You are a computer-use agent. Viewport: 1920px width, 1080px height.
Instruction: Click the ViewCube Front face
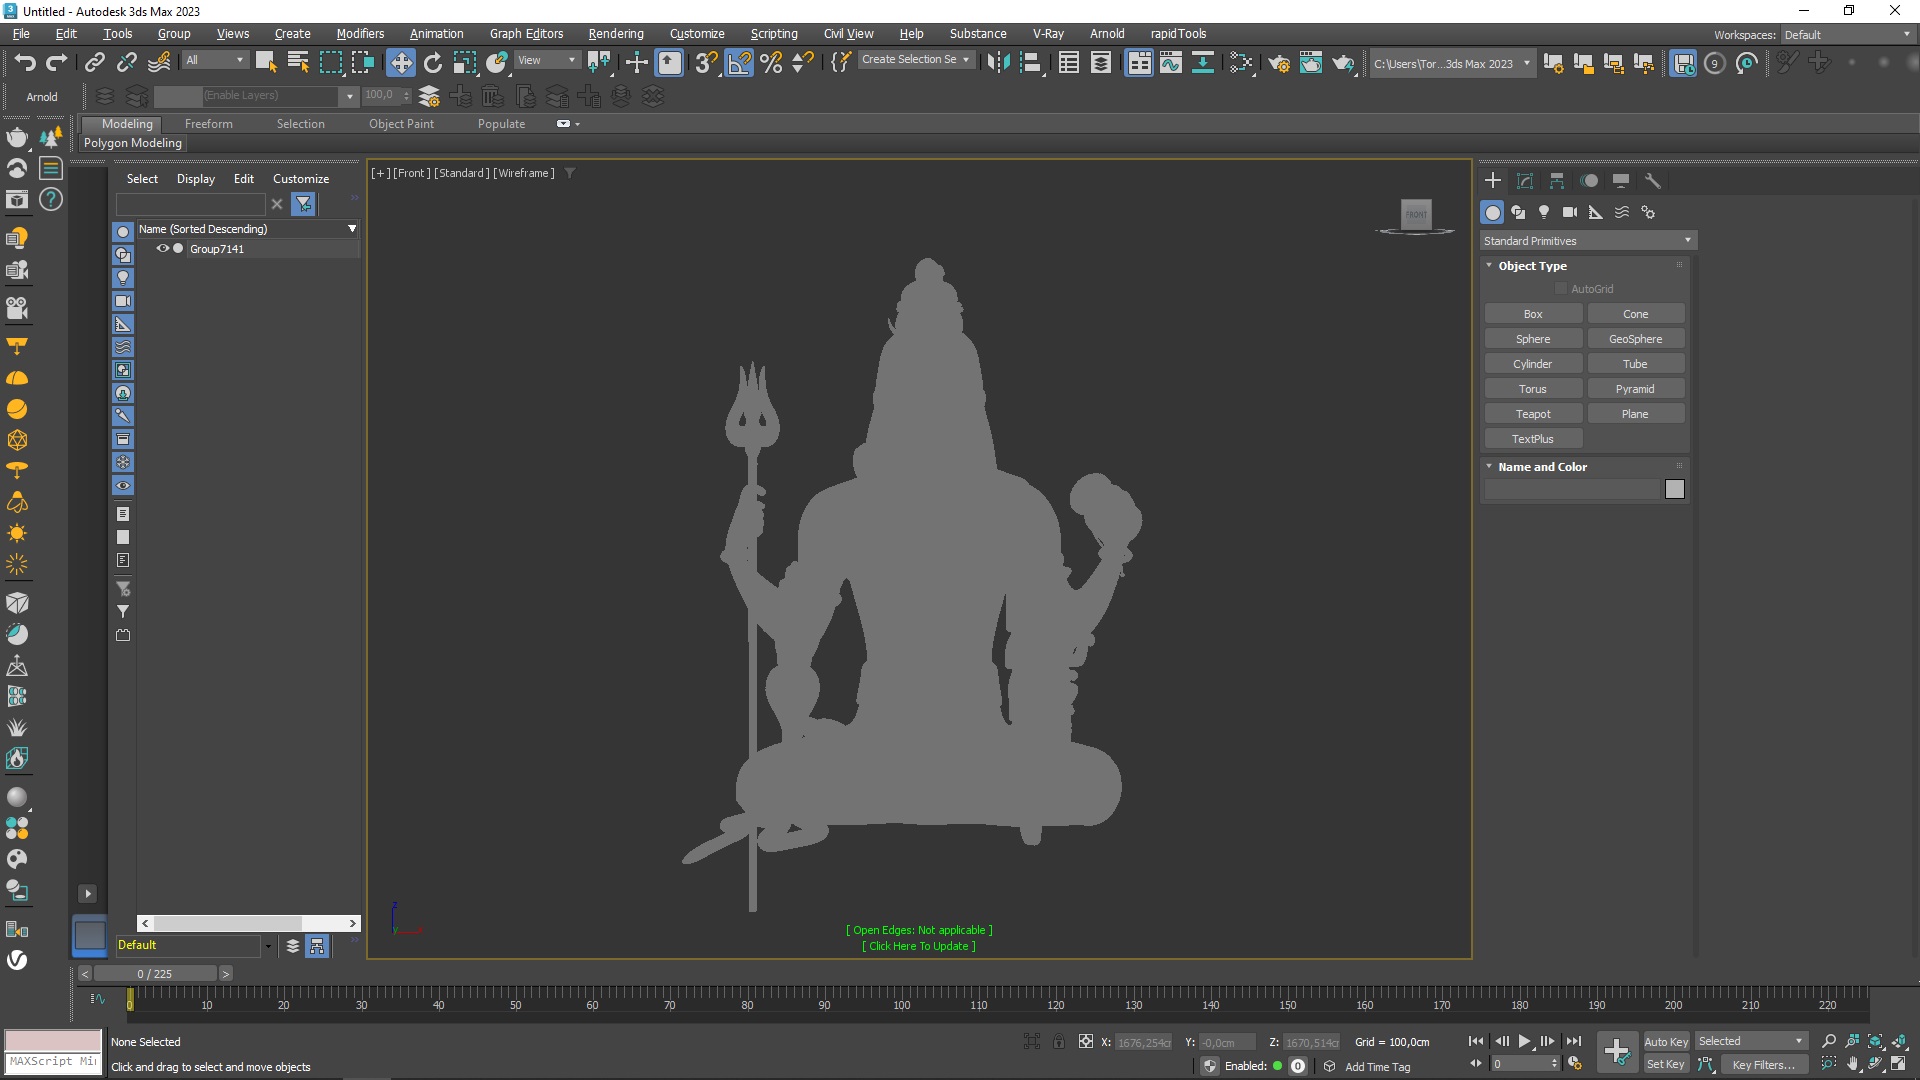point(1416,214)
